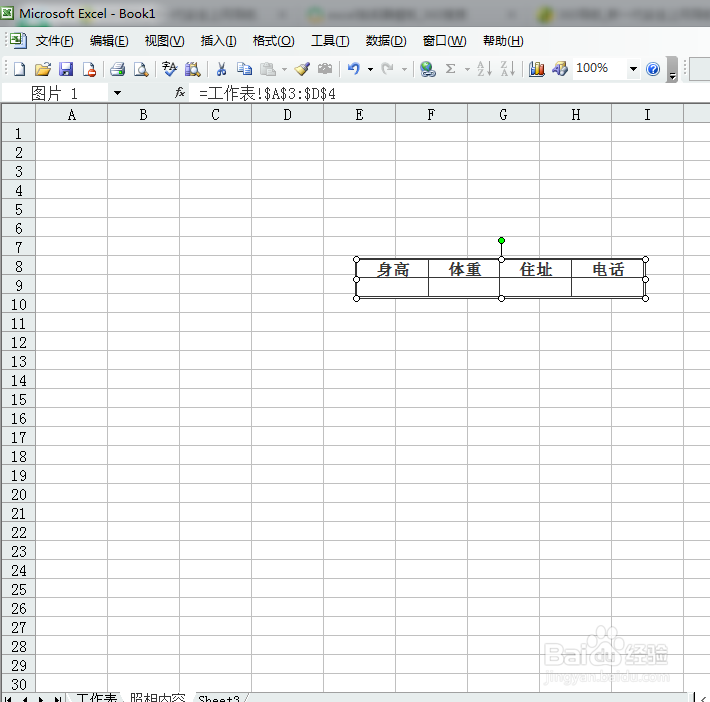
Task: Sort ascending with the A-Z icon
Action: [x=485, y=69]
